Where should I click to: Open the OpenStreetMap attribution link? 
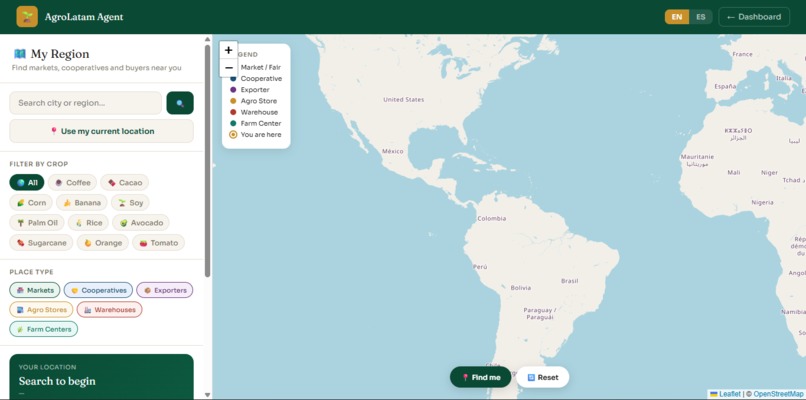point(778,394)
